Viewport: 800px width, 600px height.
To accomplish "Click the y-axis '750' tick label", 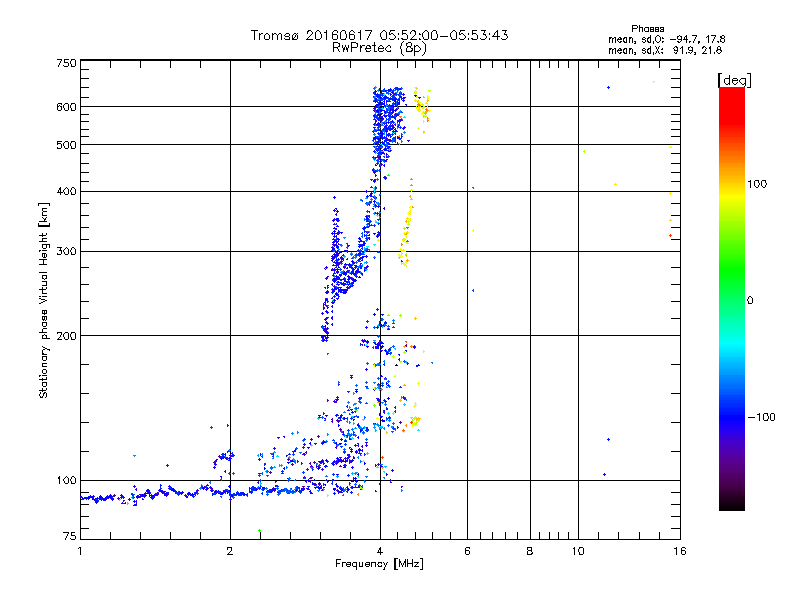I will [66, 63].
